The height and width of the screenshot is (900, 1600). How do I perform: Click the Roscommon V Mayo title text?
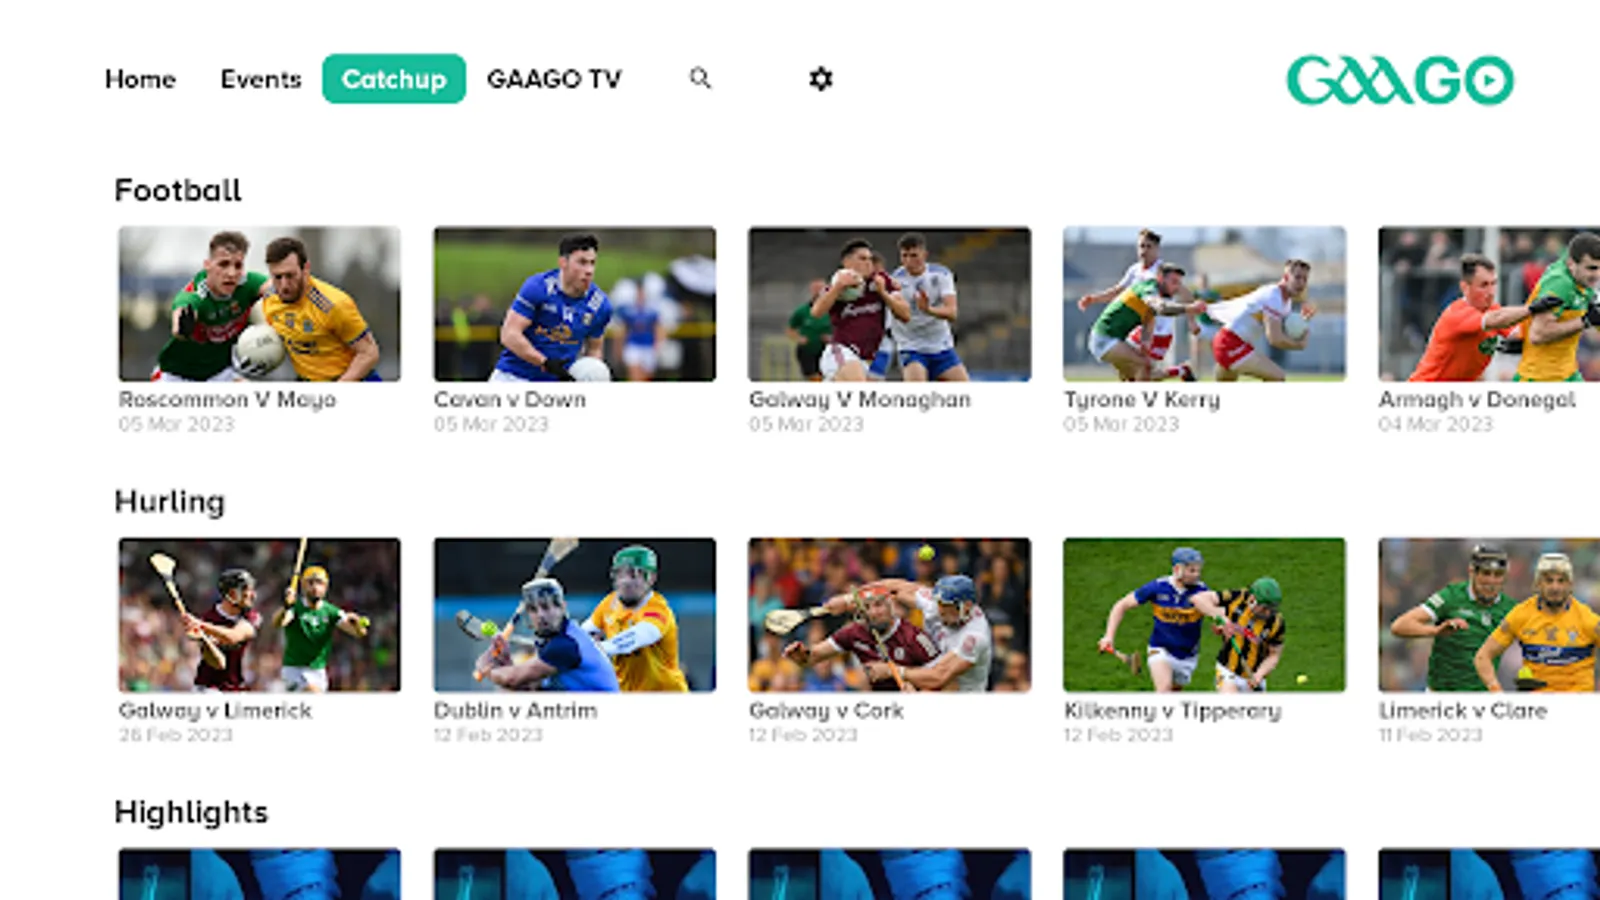tap(227, 400)
